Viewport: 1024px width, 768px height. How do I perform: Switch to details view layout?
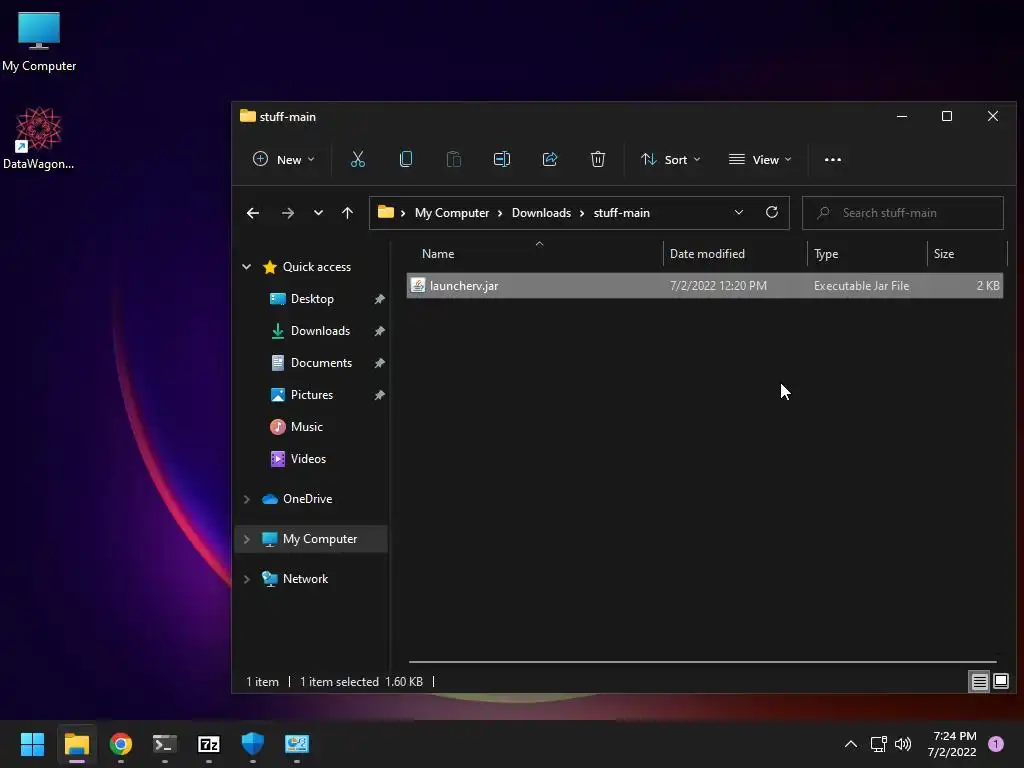(980, 682)
